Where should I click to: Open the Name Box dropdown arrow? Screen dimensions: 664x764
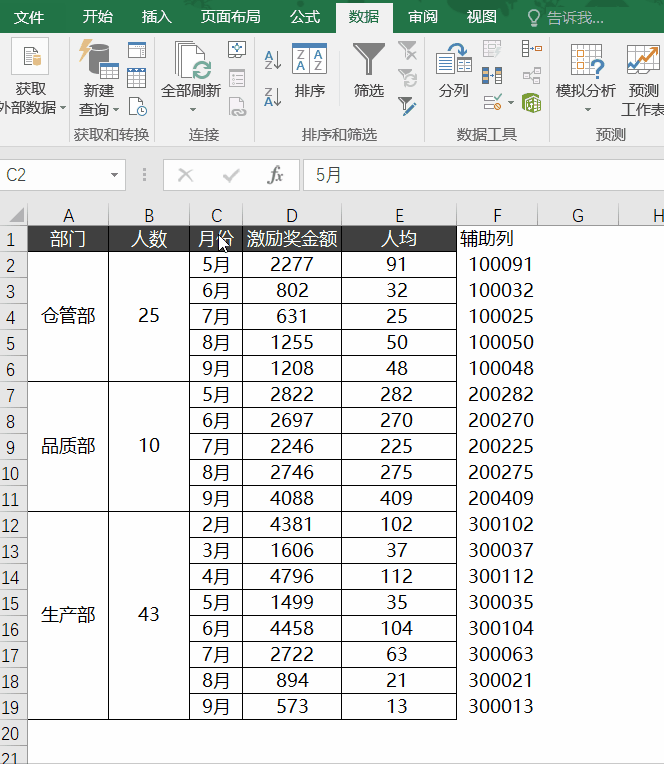coord(114,174)
